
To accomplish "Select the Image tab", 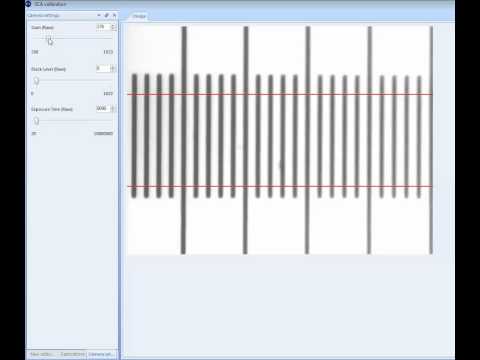I will pyautogui.click(x=139, y=16).
